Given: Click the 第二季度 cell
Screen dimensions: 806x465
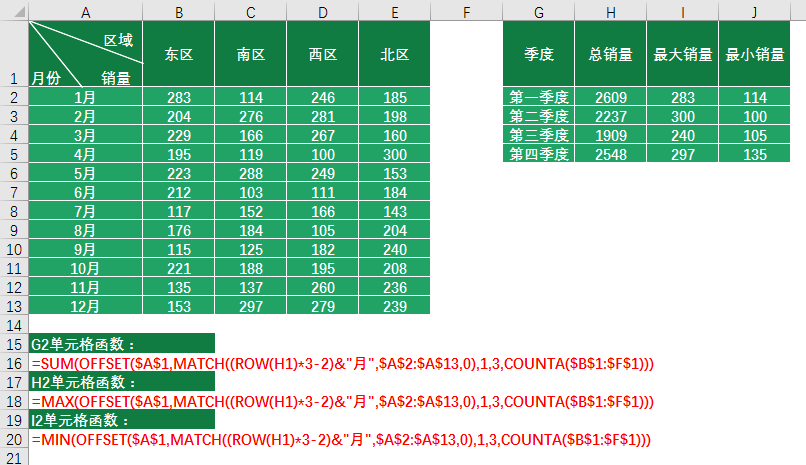Looking at the screenshot, I should click(538, 116).
